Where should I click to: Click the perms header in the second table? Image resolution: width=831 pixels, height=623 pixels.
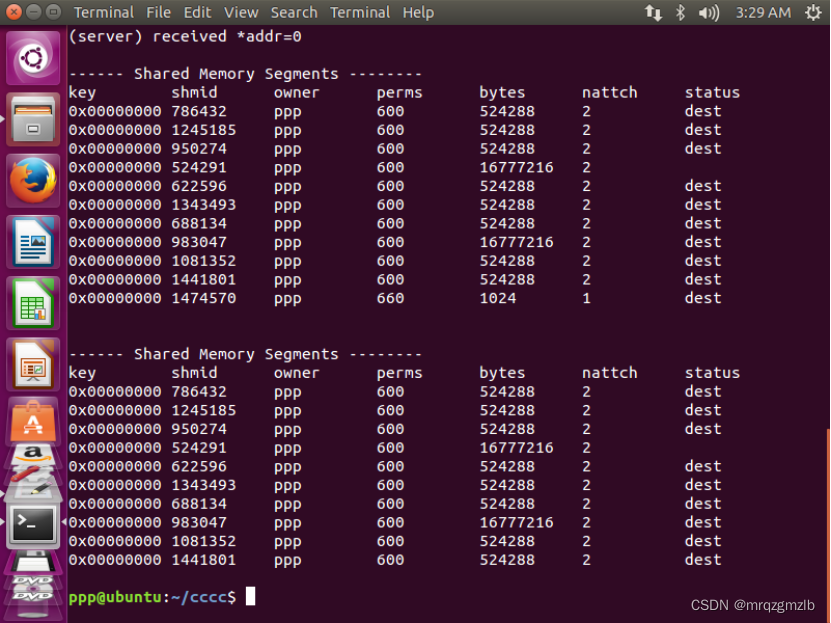(x=399, y=373)
